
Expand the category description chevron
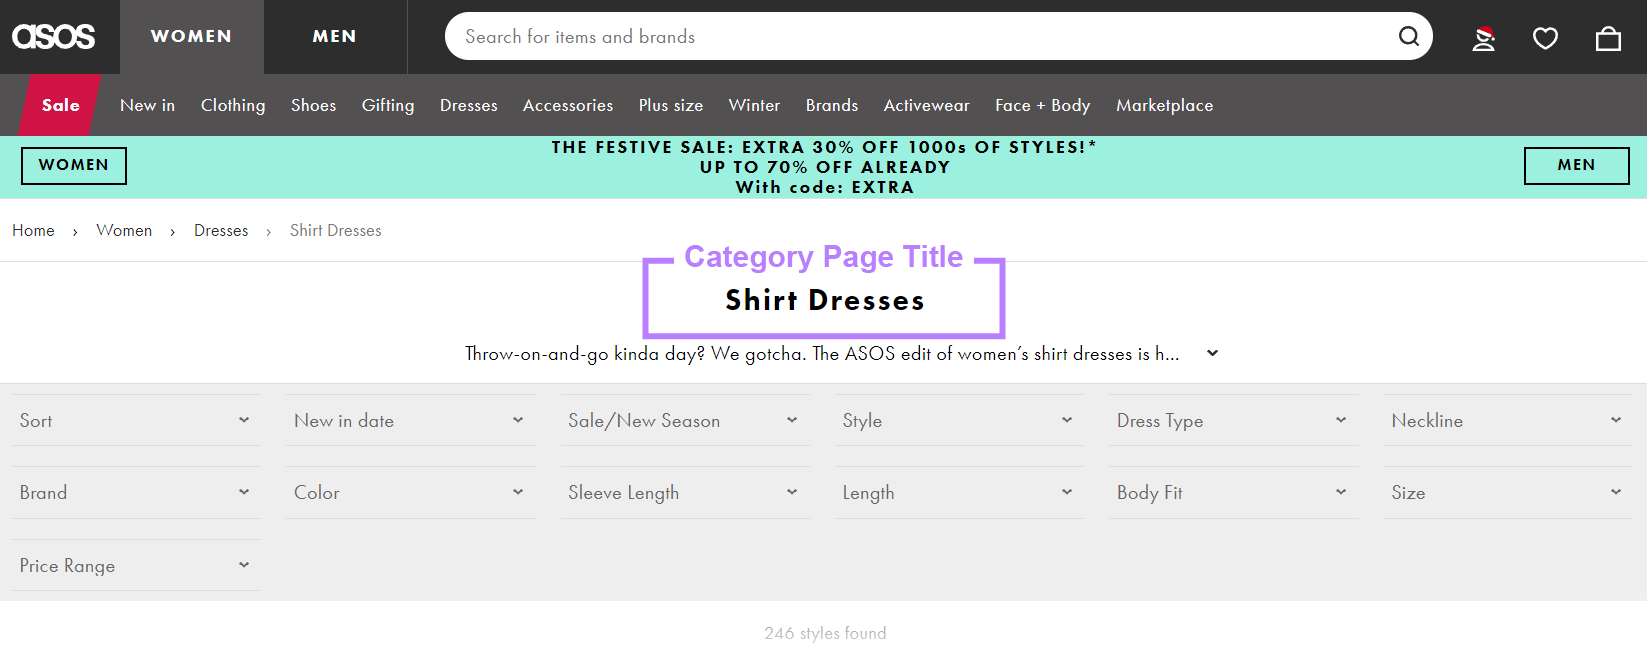[1212, 353]
